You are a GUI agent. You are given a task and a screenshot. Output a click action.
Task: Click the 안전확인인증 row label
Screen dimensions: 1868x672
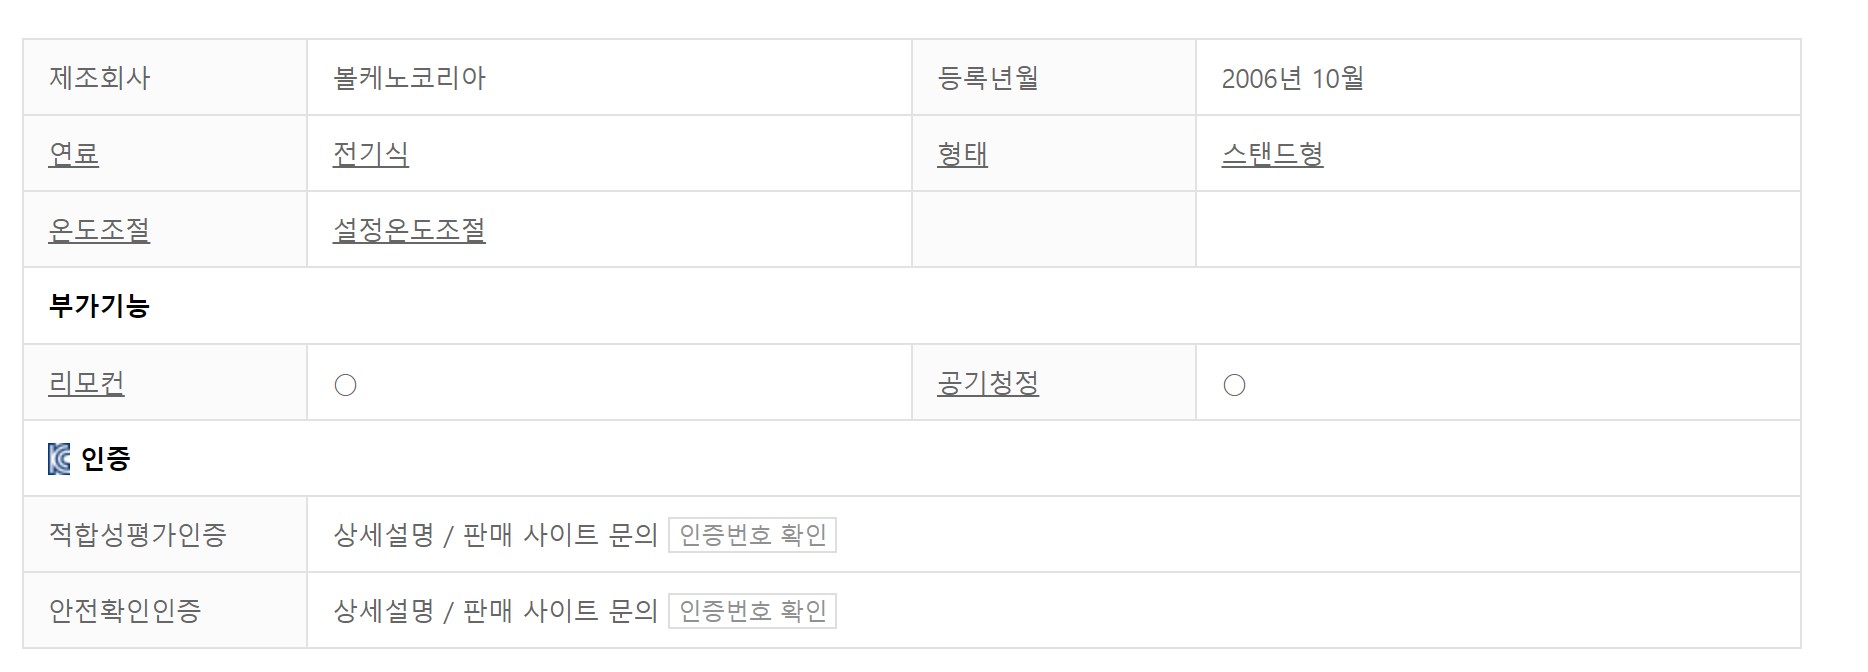[125, 611]
